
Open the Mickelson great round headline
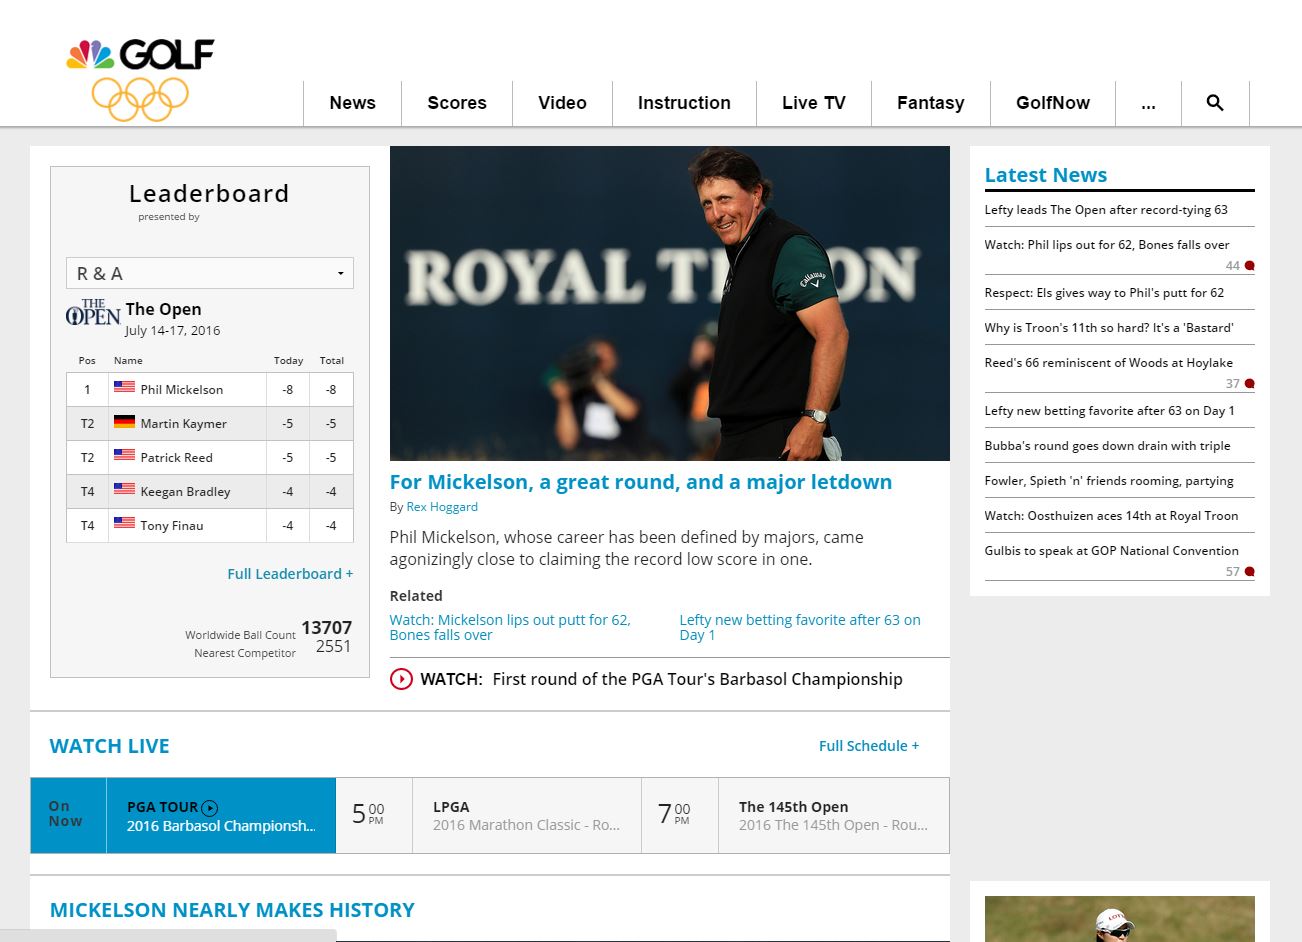pyautogui.click(x=641, y=482)
